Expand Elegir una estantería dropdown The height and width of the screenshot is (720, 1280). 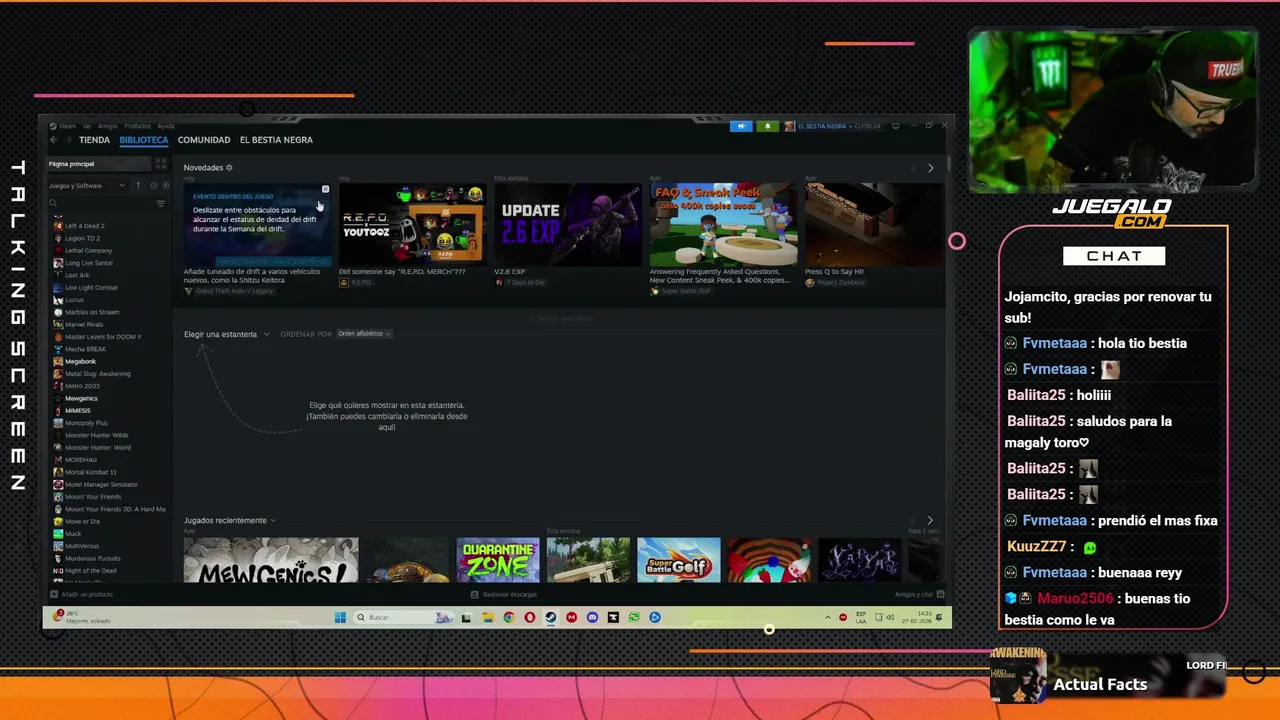point(226,334)
